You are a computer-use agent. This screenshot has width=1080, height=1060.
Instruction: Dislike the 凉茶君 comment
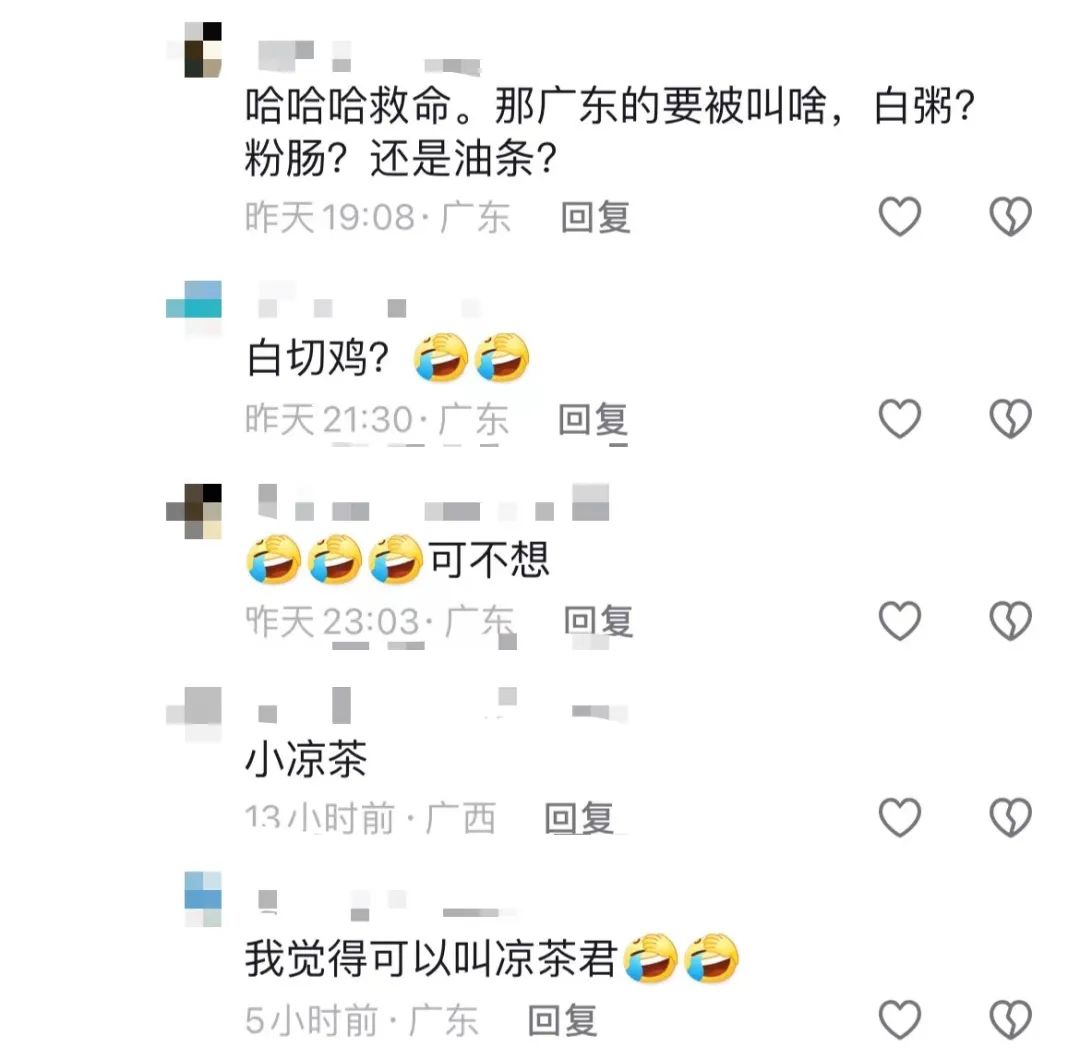(1010, 1019)
